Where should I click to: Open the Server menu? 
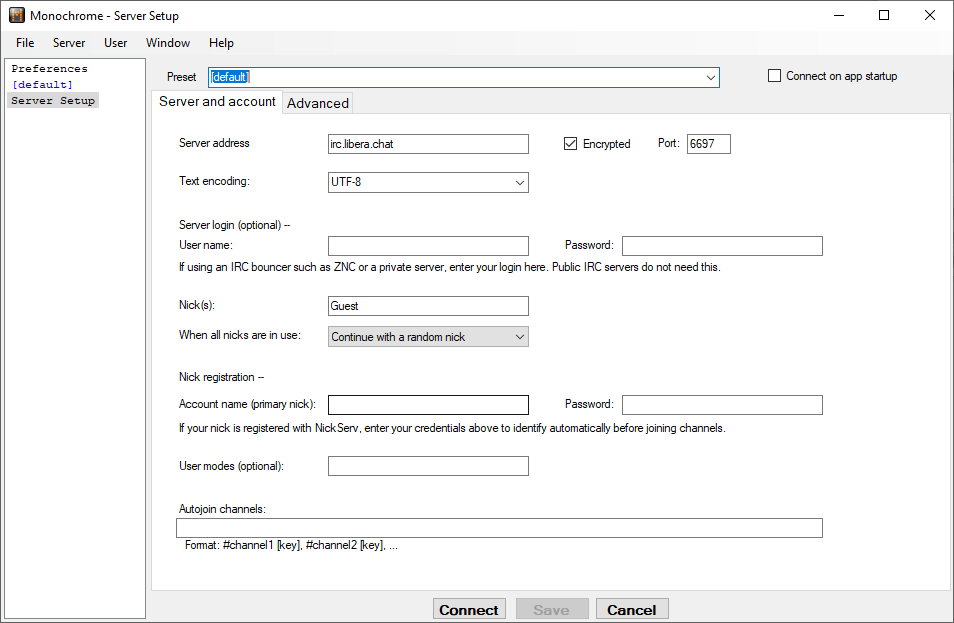point(69,43)
